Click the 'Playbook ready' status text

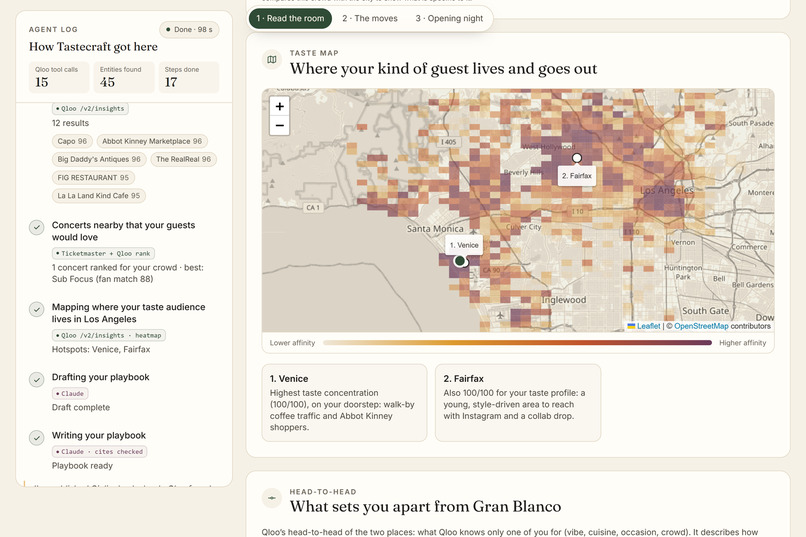82,466
